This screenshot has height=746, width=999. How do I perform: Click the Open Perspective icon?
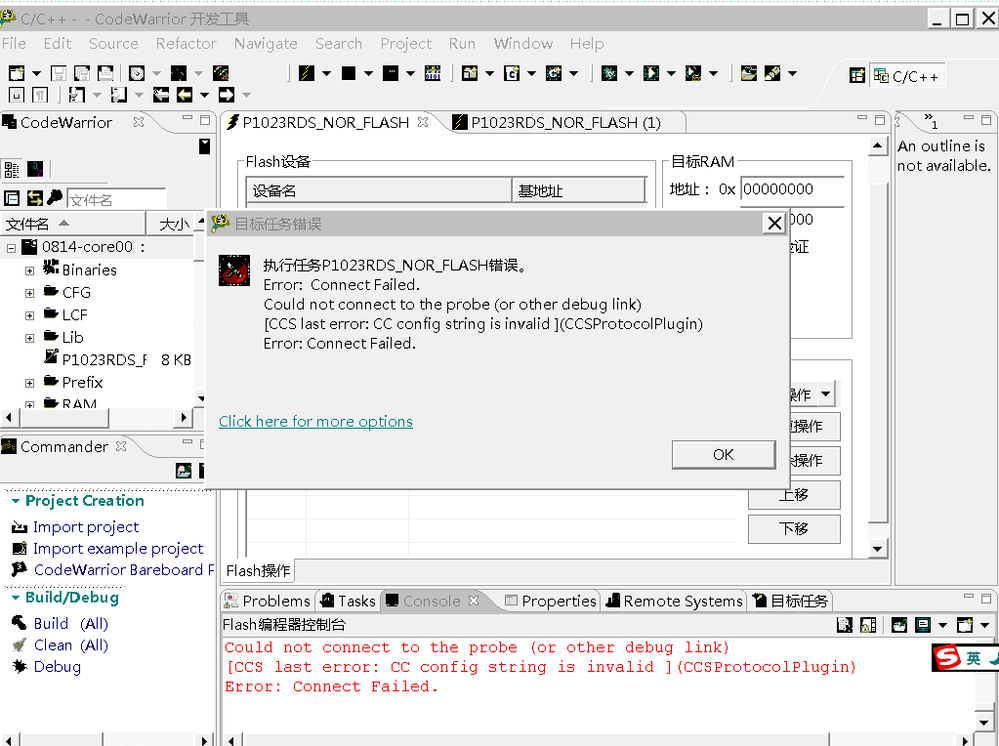coord(857,76)
